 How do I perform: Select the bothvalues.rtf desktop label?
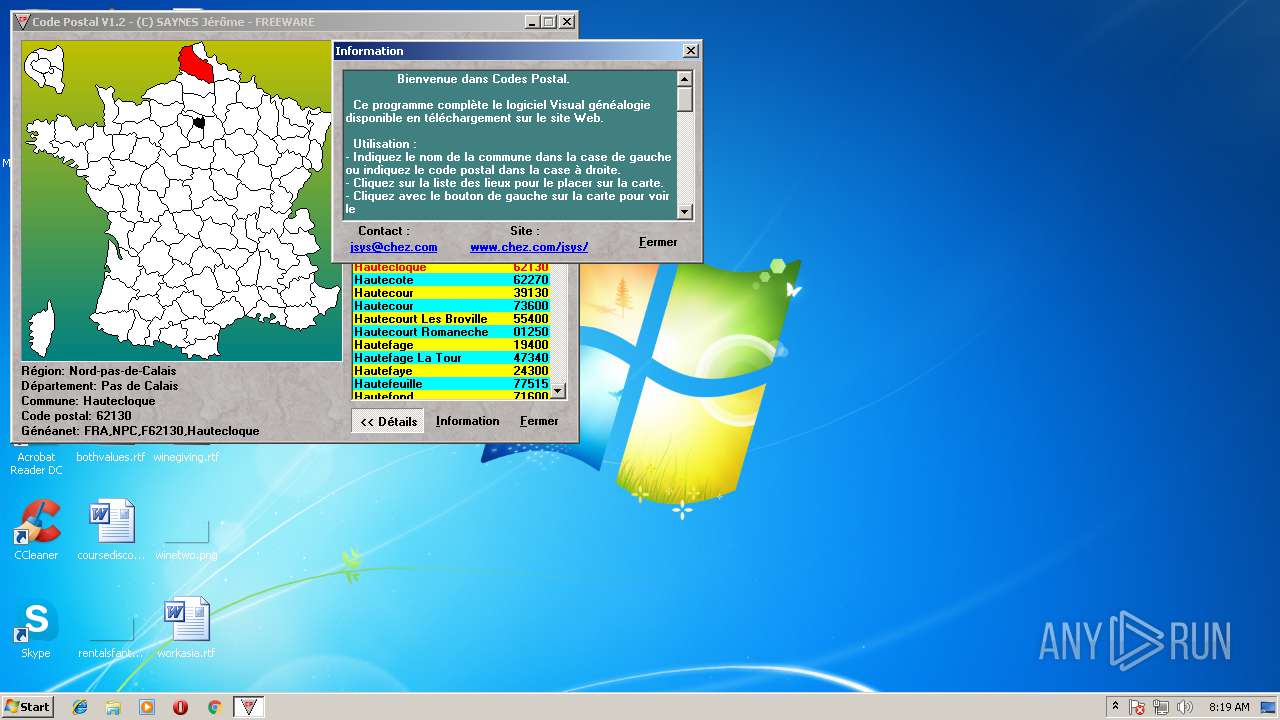(111, 457)
